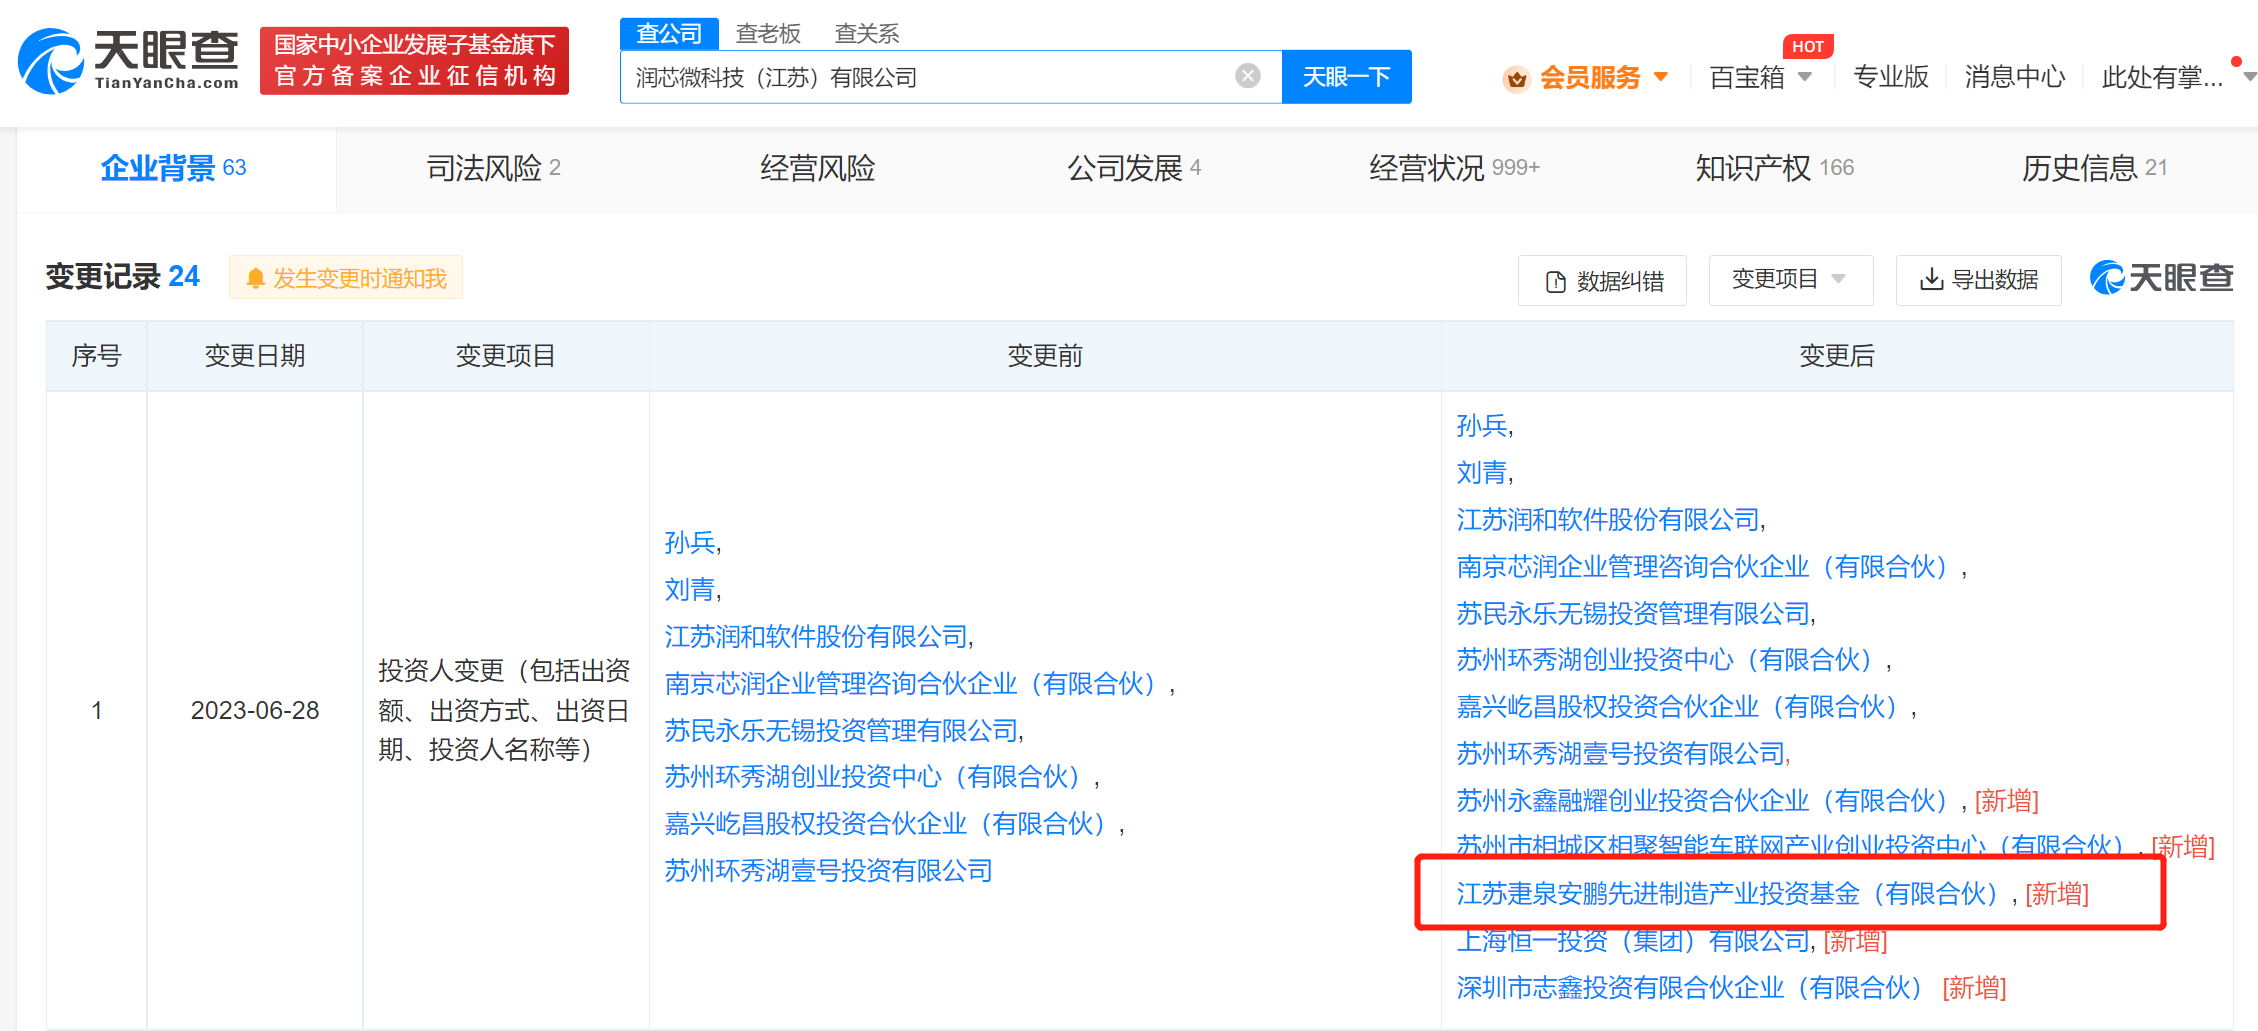Go to 消息中心 in the top bar
This screenshot has width=2258, height=1031.
click(x=2014, y=77)
